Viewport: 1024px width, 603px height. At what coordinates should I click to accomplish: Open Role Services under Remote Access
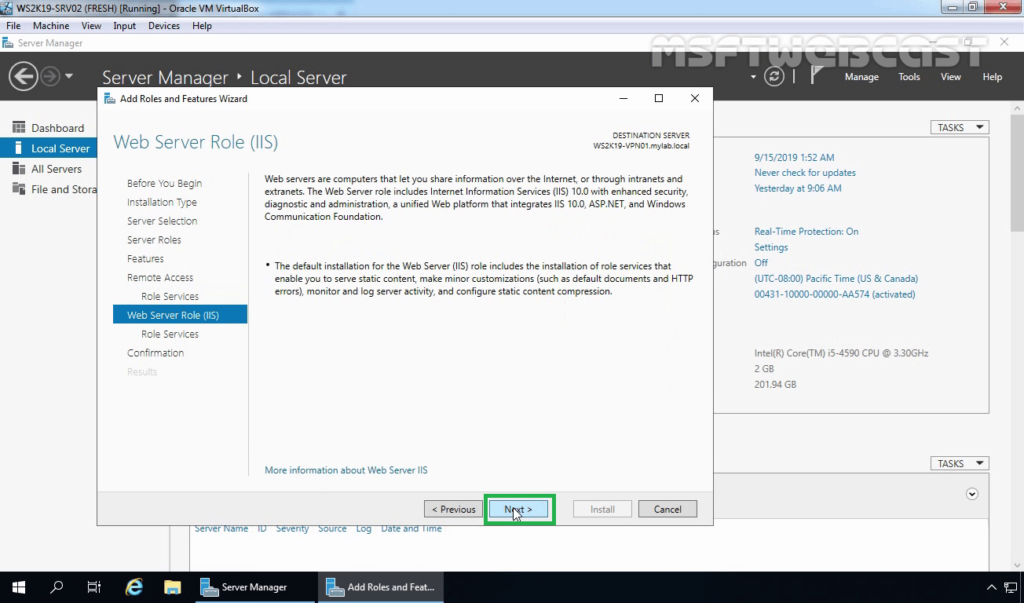pyautogui.click(x=170, y=296)
